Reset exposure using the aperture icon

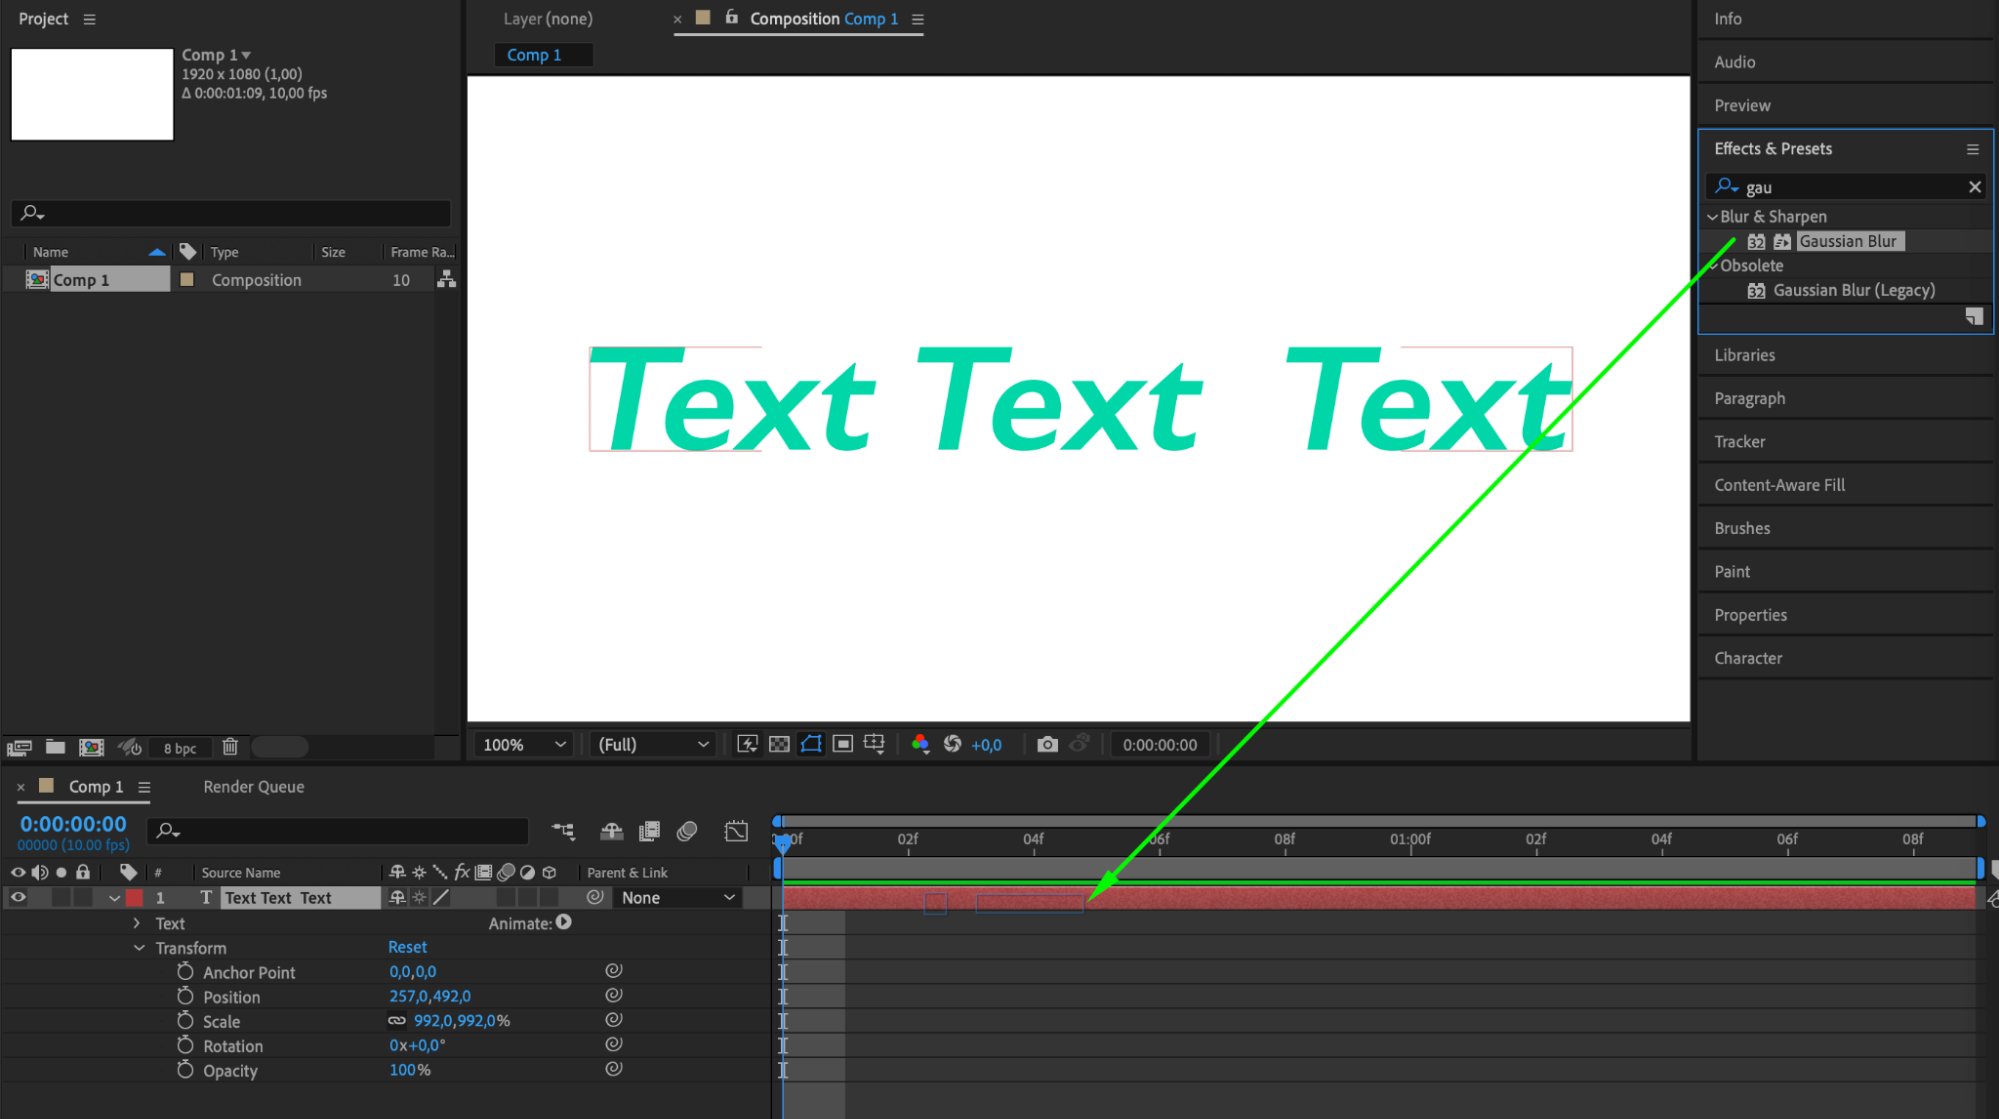pos(952,744)
